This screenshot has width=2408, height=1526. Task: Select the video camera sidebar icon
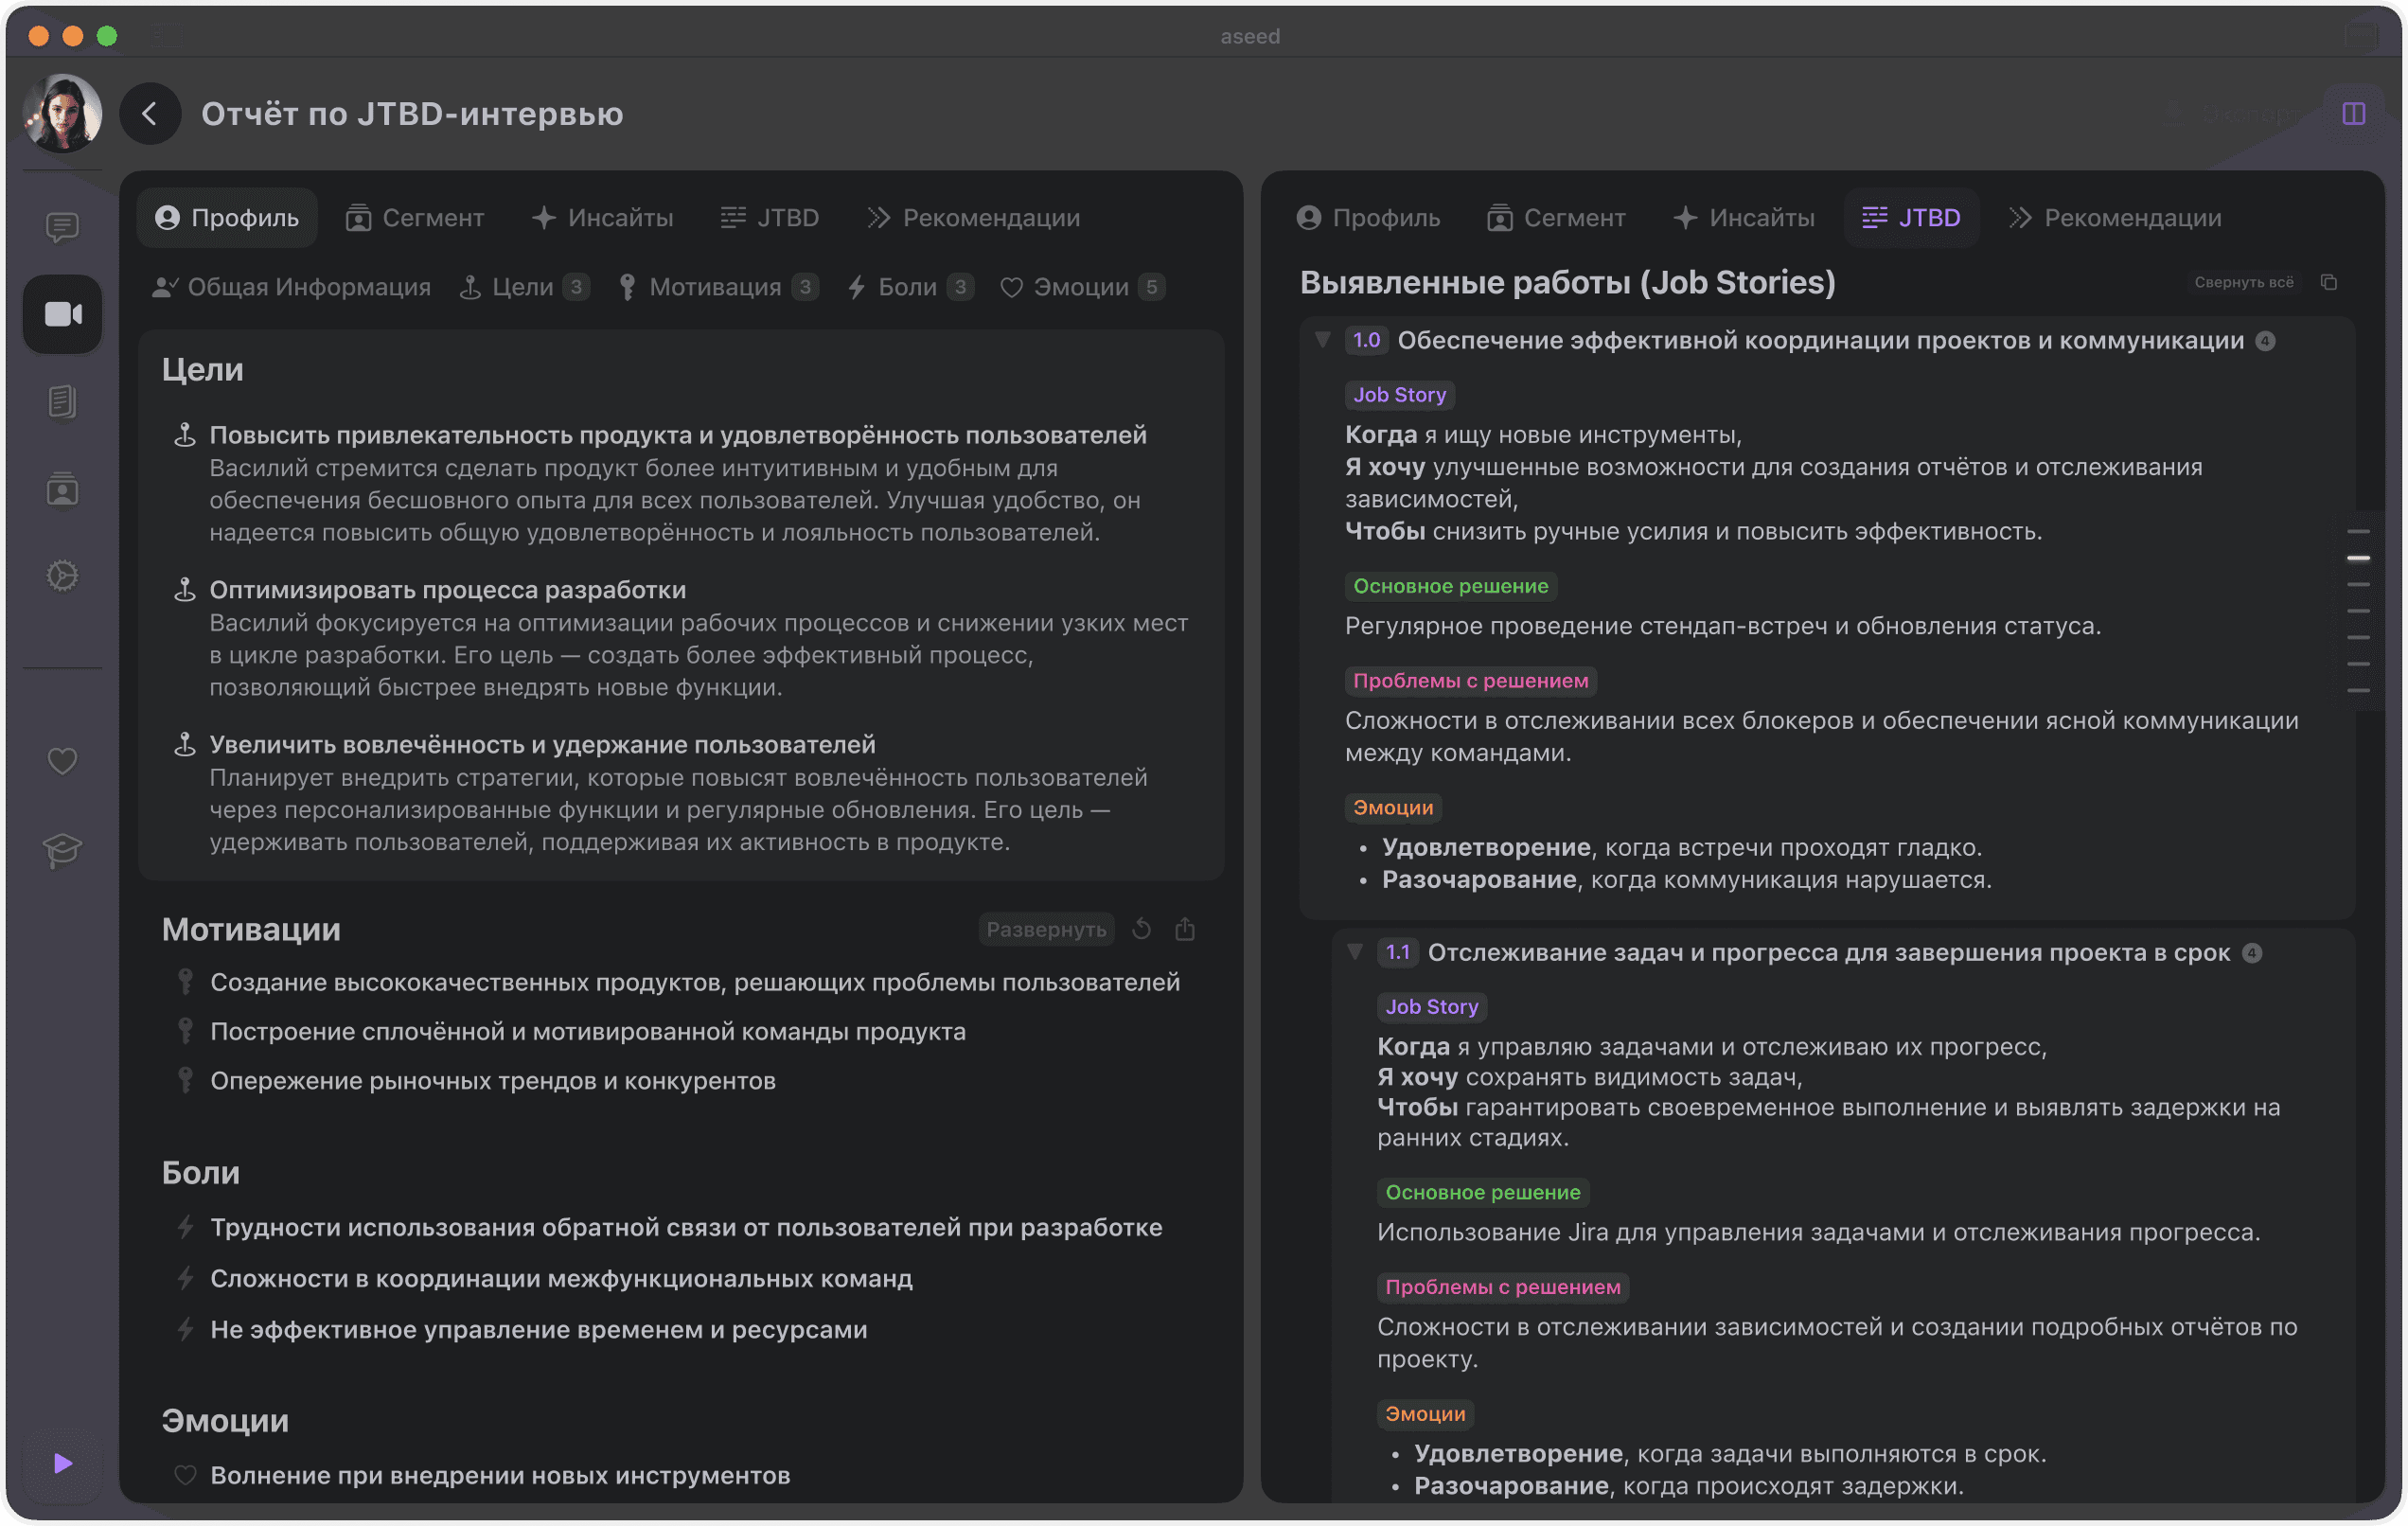pos(63,315)
